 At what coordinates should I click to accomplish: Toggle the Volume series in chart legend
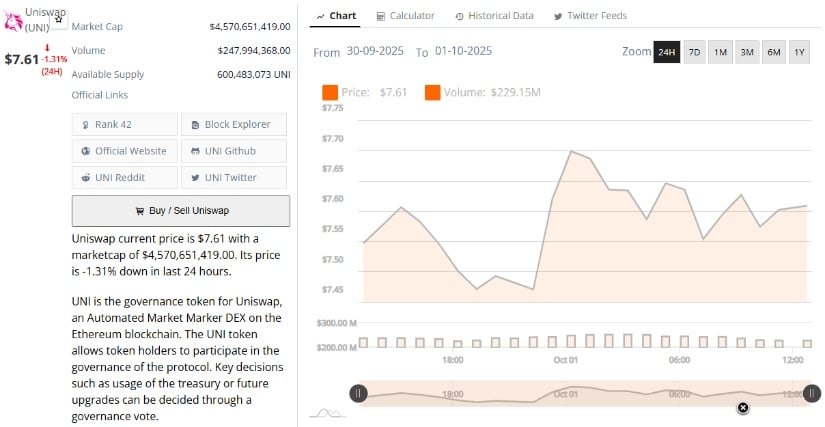433,92
